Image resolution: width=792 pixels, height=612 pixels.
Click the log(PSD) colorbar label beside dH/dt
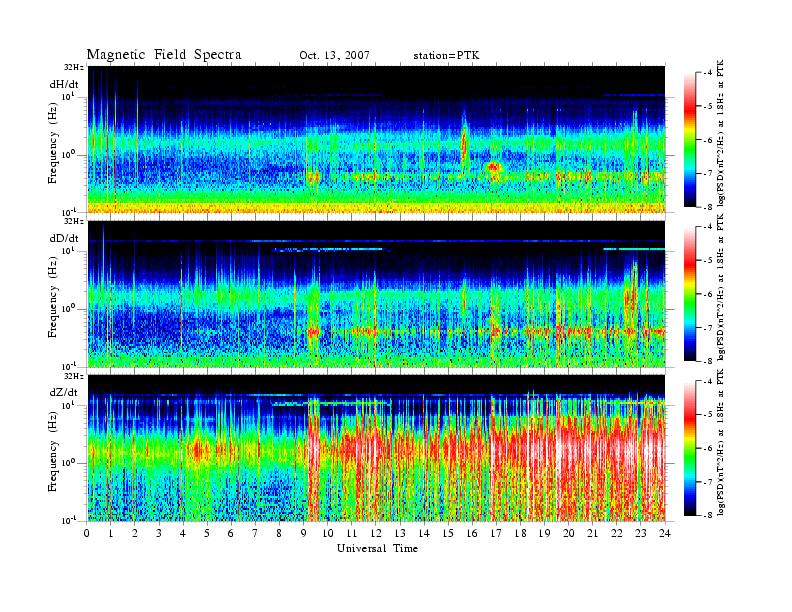pyautogui.click(x=721, y=133)
